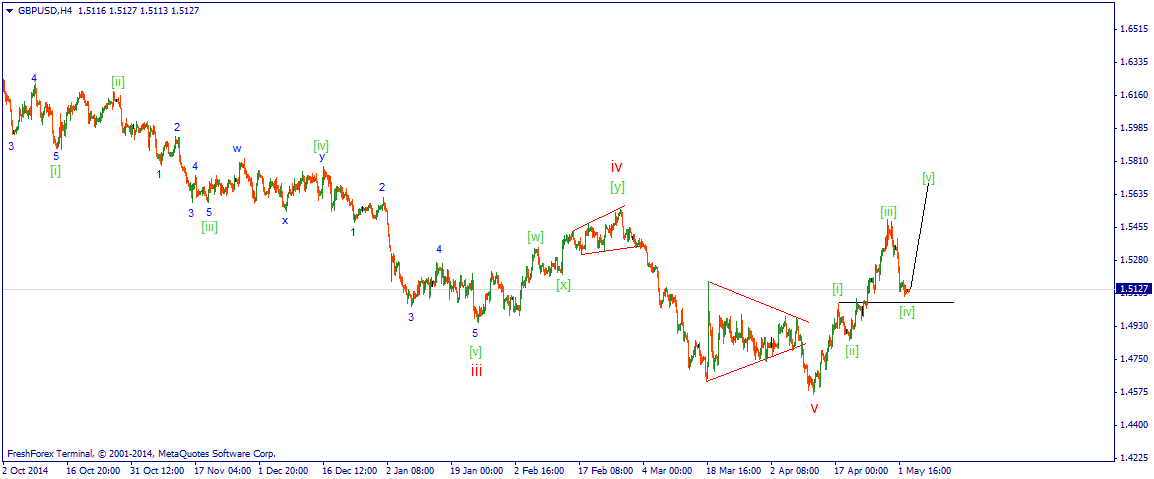
Task: Click the blue w wave label
Action: (x=237, y=148)
